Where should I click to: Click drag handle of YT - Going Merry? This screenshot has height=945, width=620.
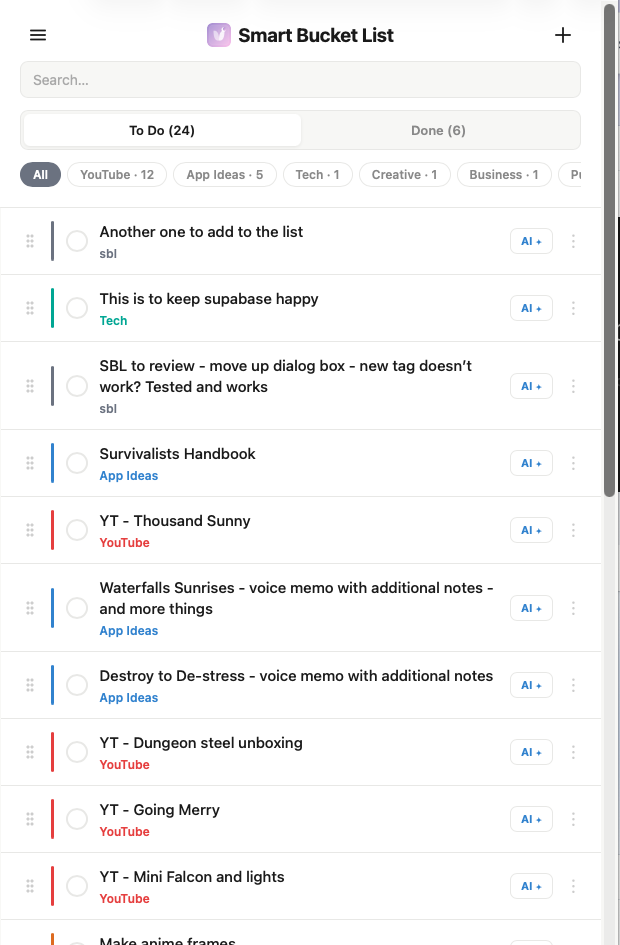pyautogui.click(x=30, y=818)
